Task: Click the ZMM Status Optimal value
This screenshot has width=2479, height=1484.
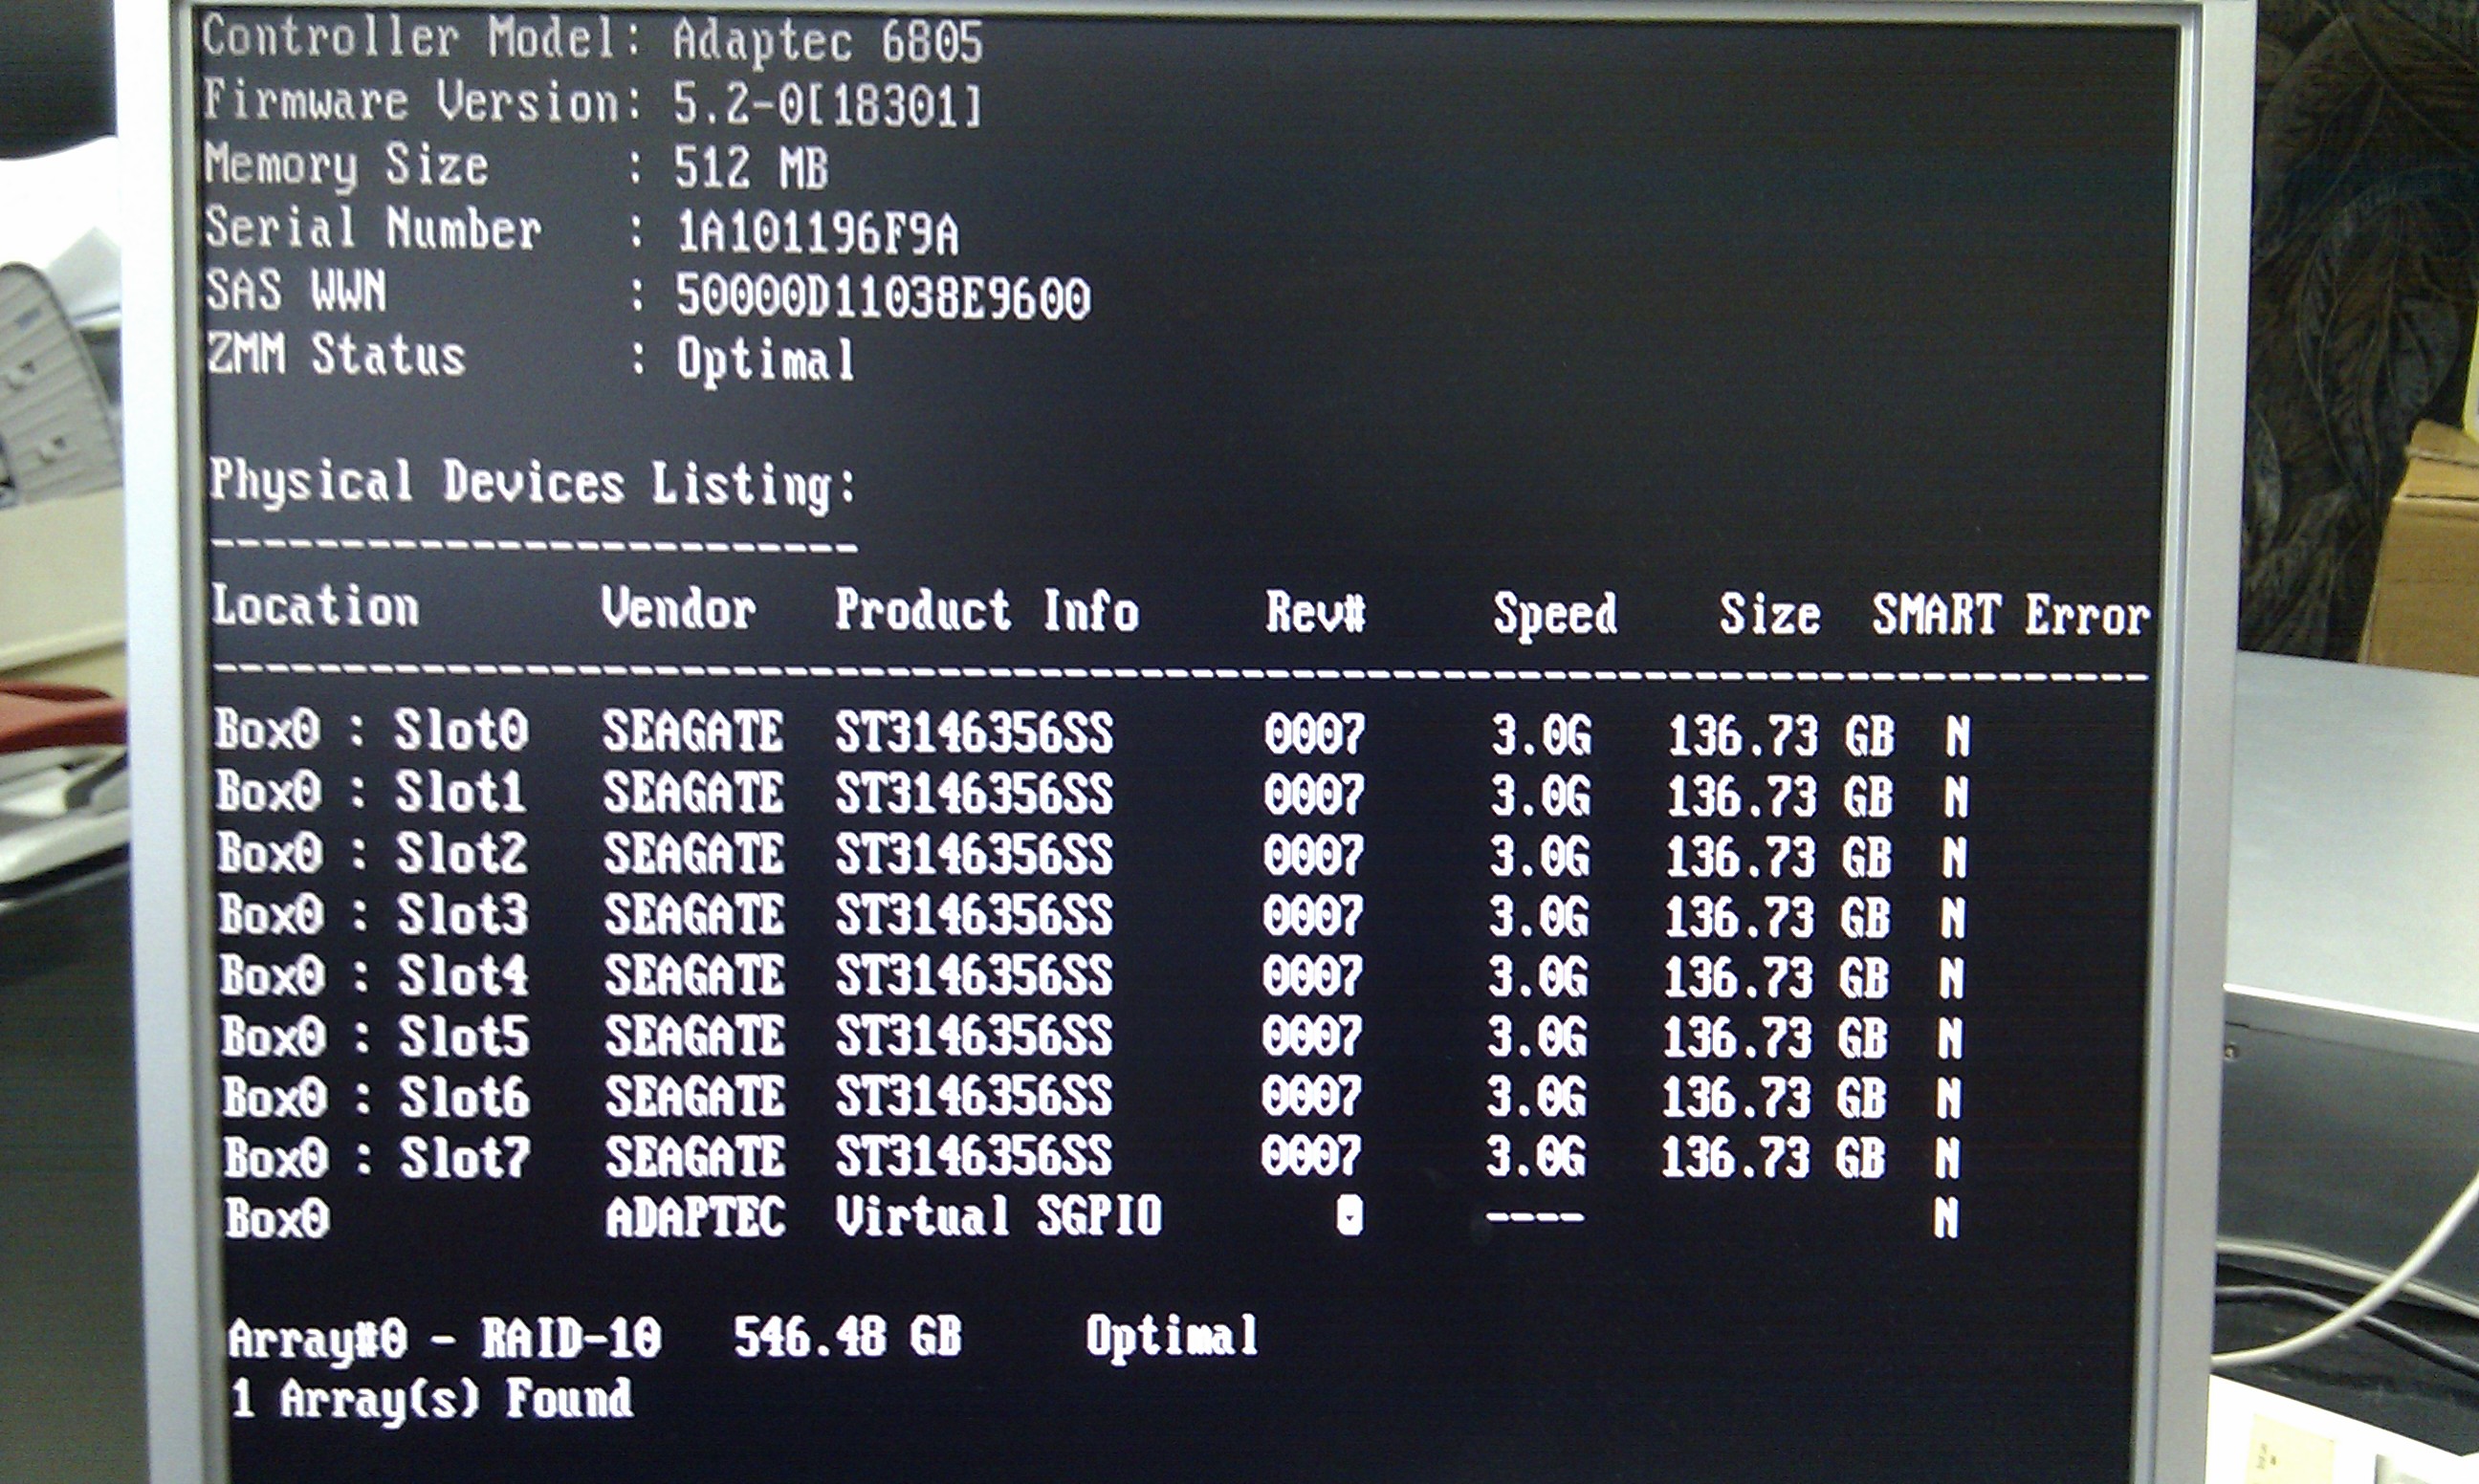Action: point(765,360)
